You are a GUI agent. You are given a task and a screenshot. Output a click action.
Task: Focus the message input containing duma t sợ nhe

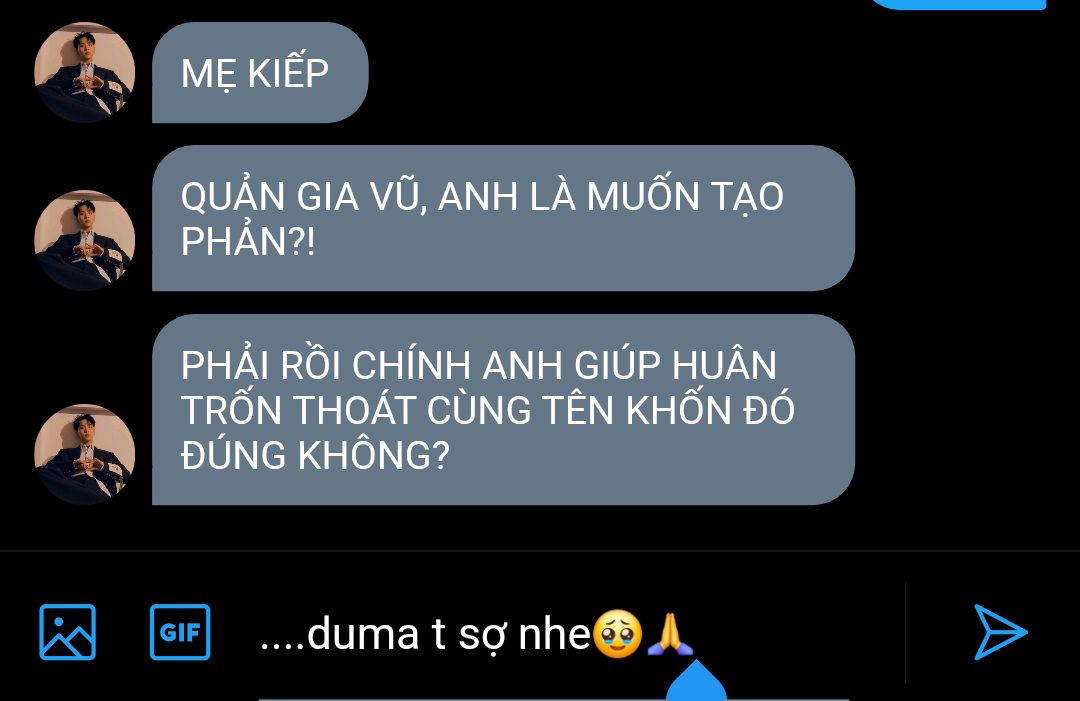pos(579,634)
